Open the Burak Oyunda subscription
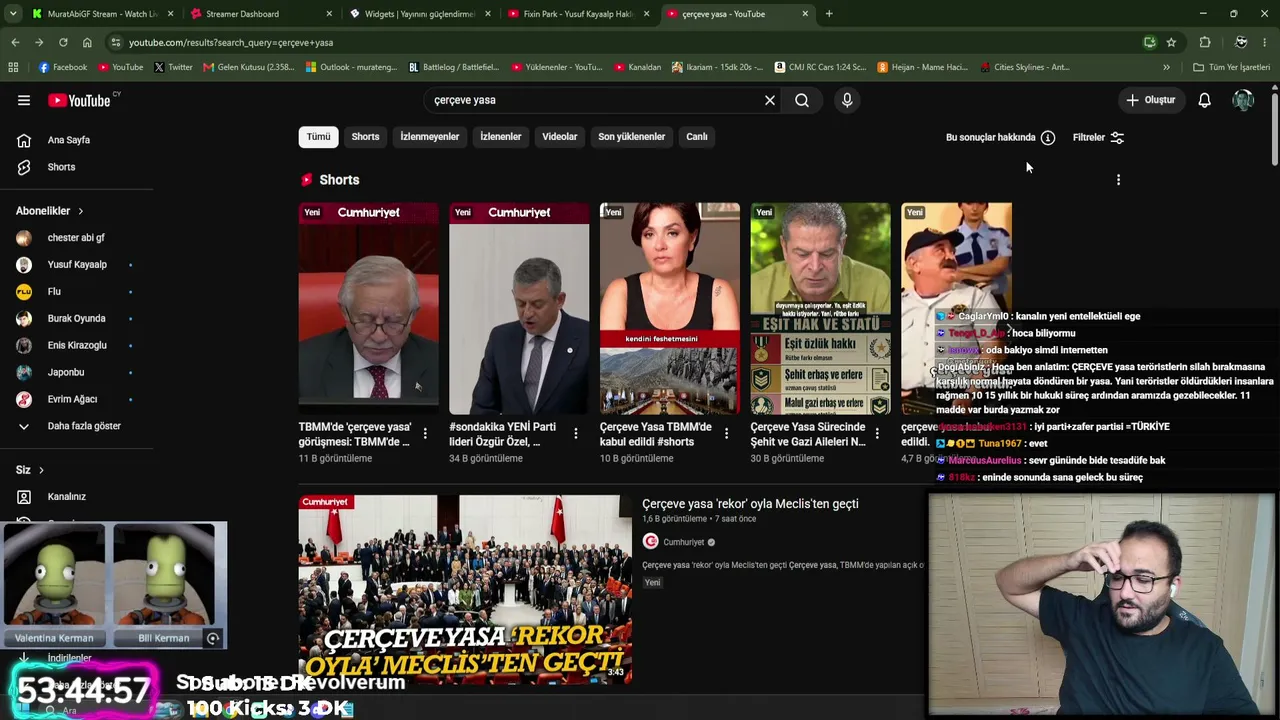 coord(76,319)
